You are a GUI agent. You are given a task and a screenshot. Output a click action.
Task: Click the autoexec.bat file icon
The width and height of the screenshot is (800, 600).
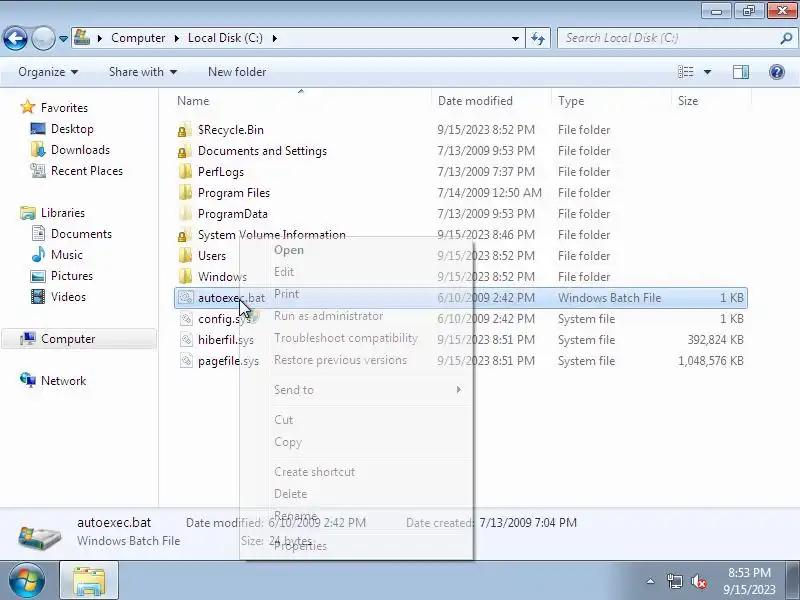186,297
